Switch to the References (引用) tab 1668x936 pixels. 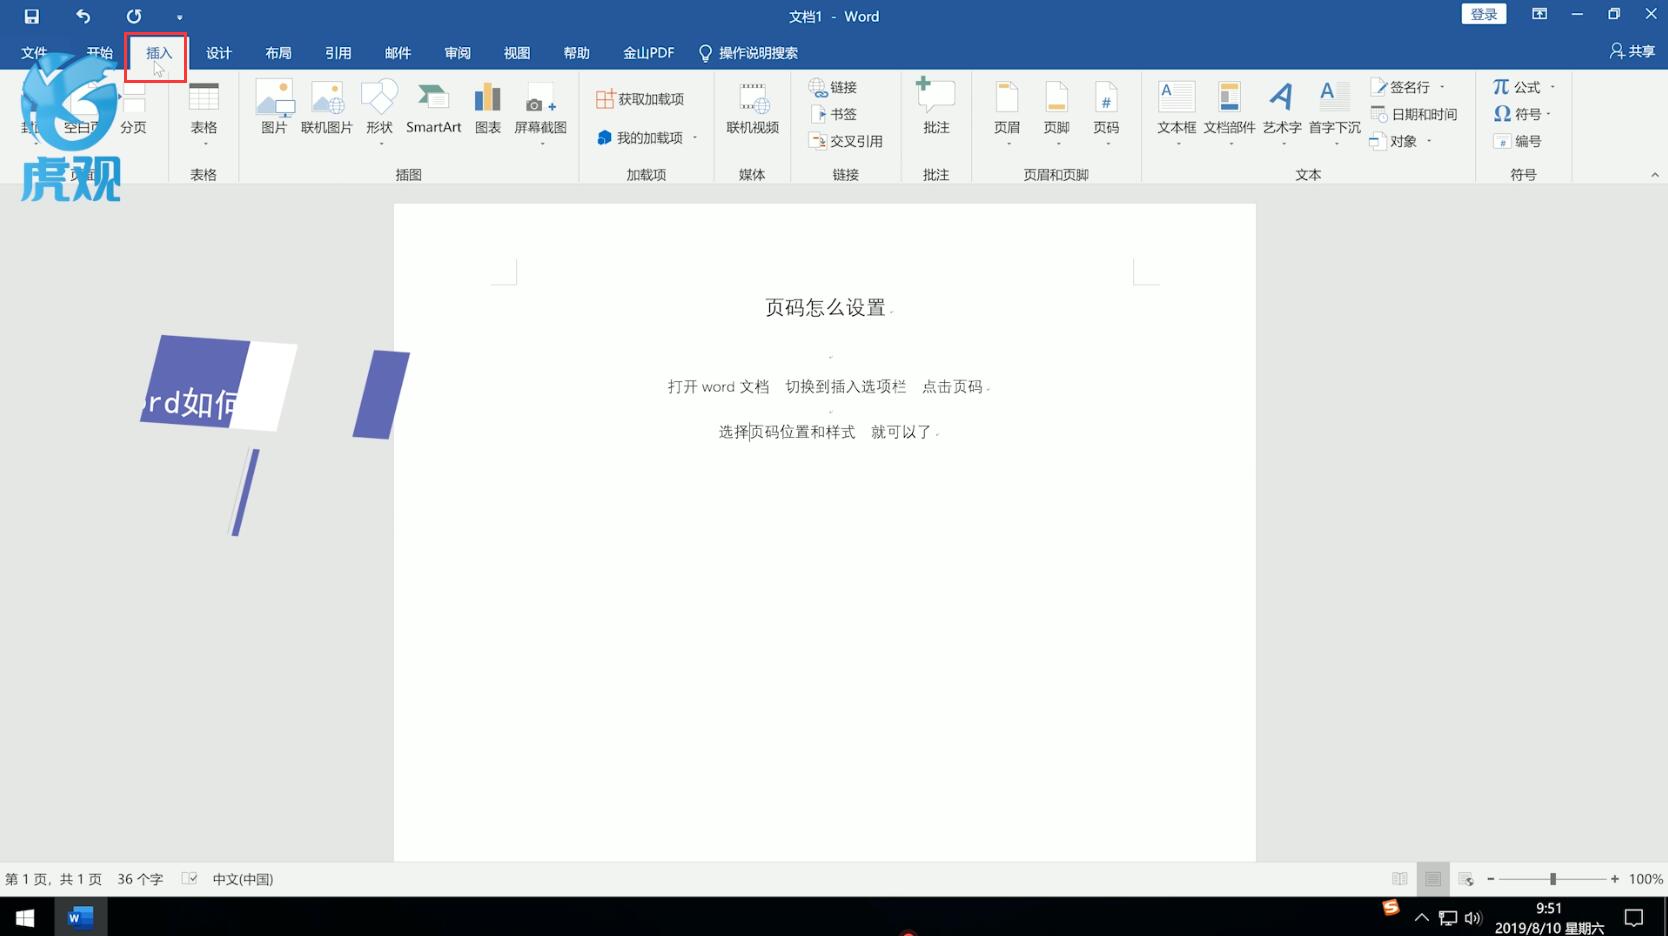[x=338, y=52]
